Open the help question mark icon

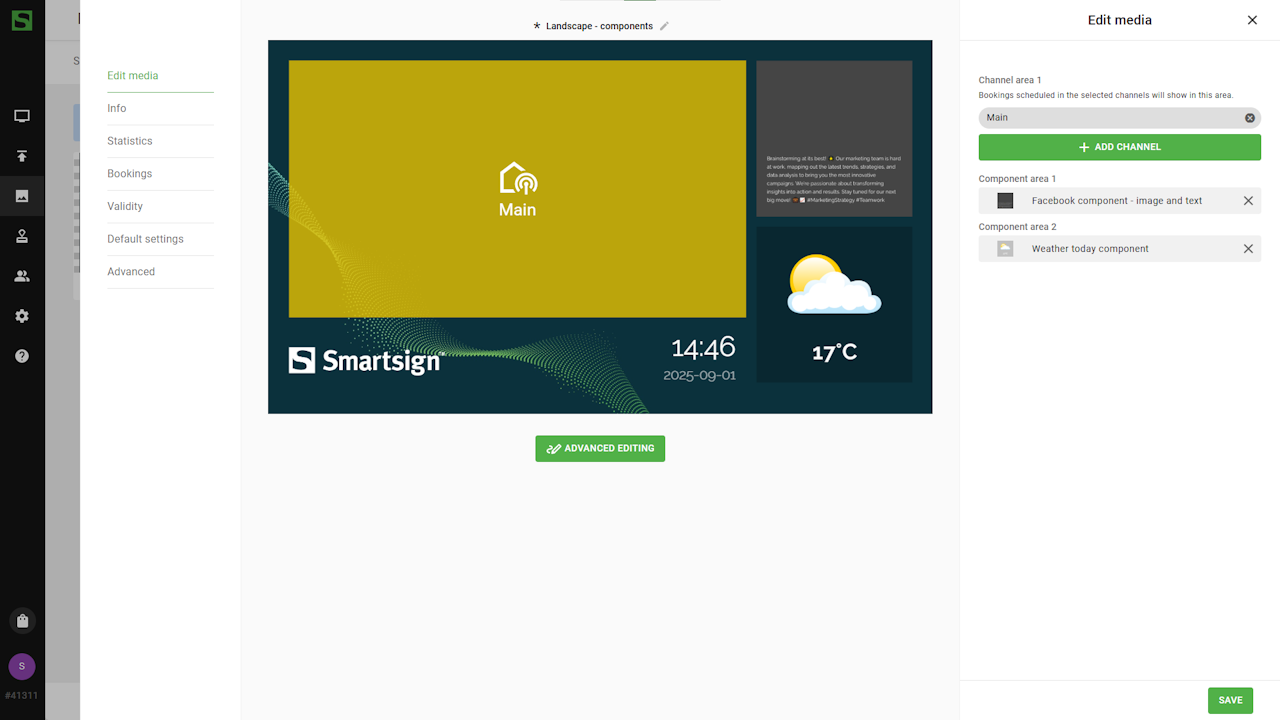22,356
